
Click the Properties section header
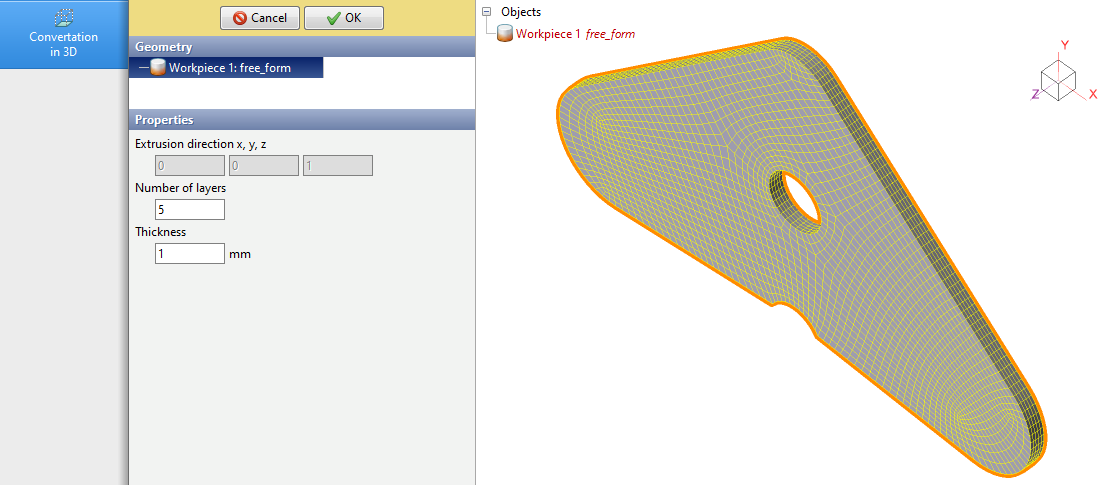(301, 120)
